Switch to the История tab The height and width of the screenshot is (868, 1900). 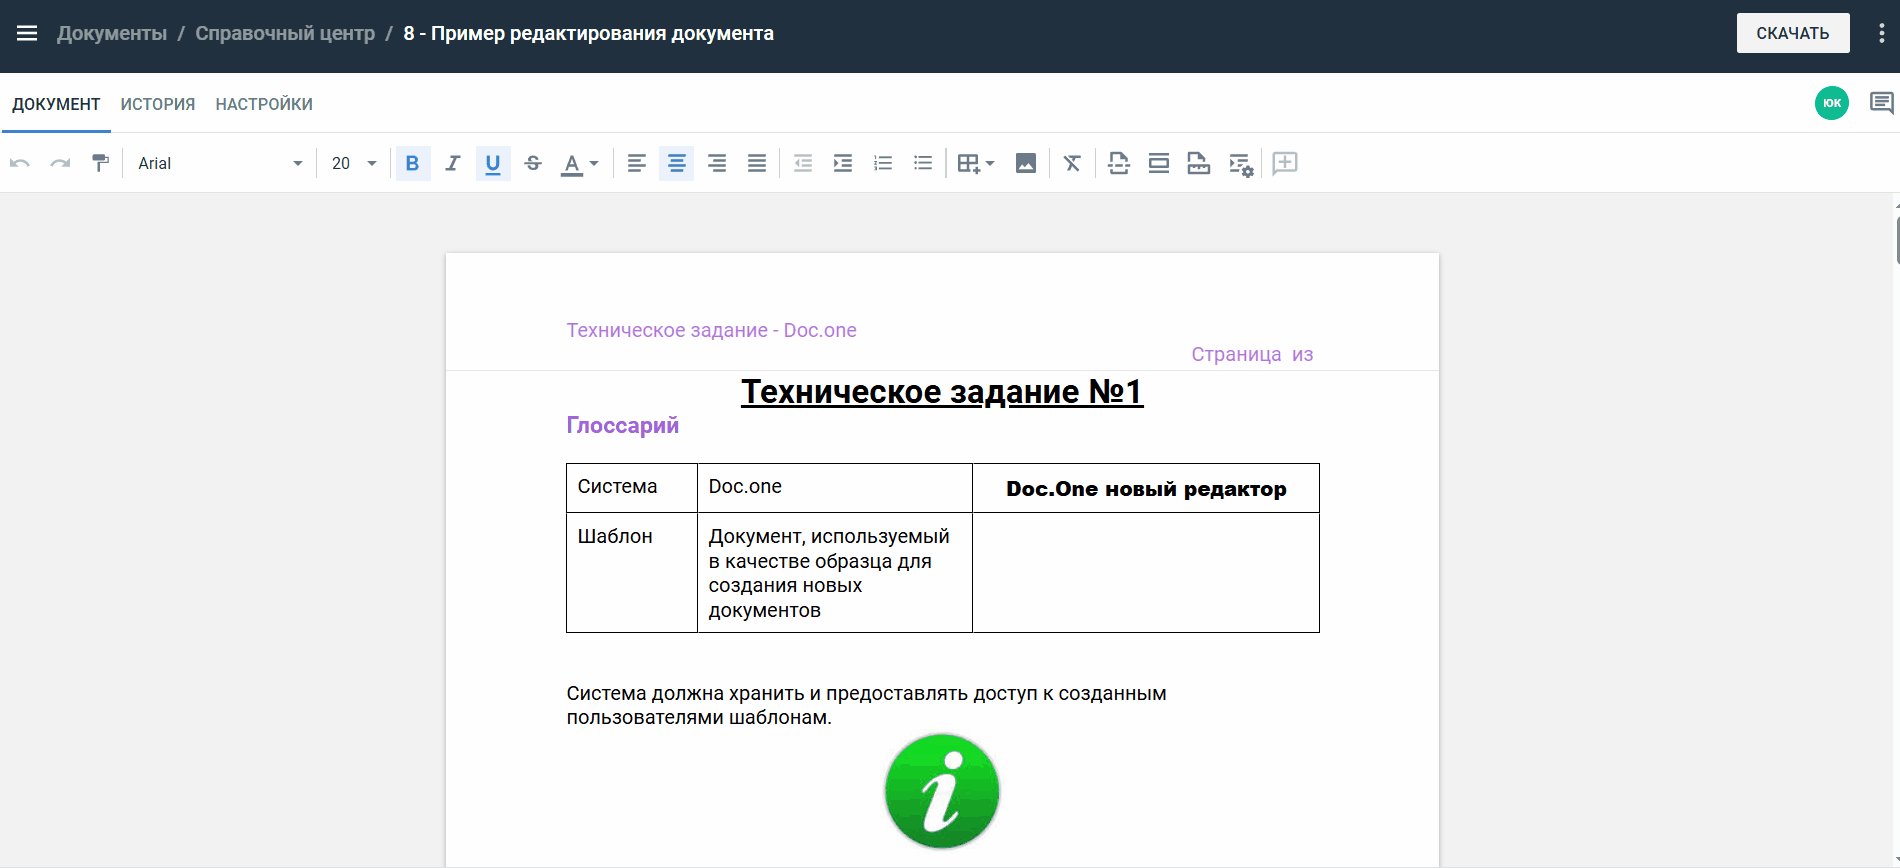click(158, 104)
